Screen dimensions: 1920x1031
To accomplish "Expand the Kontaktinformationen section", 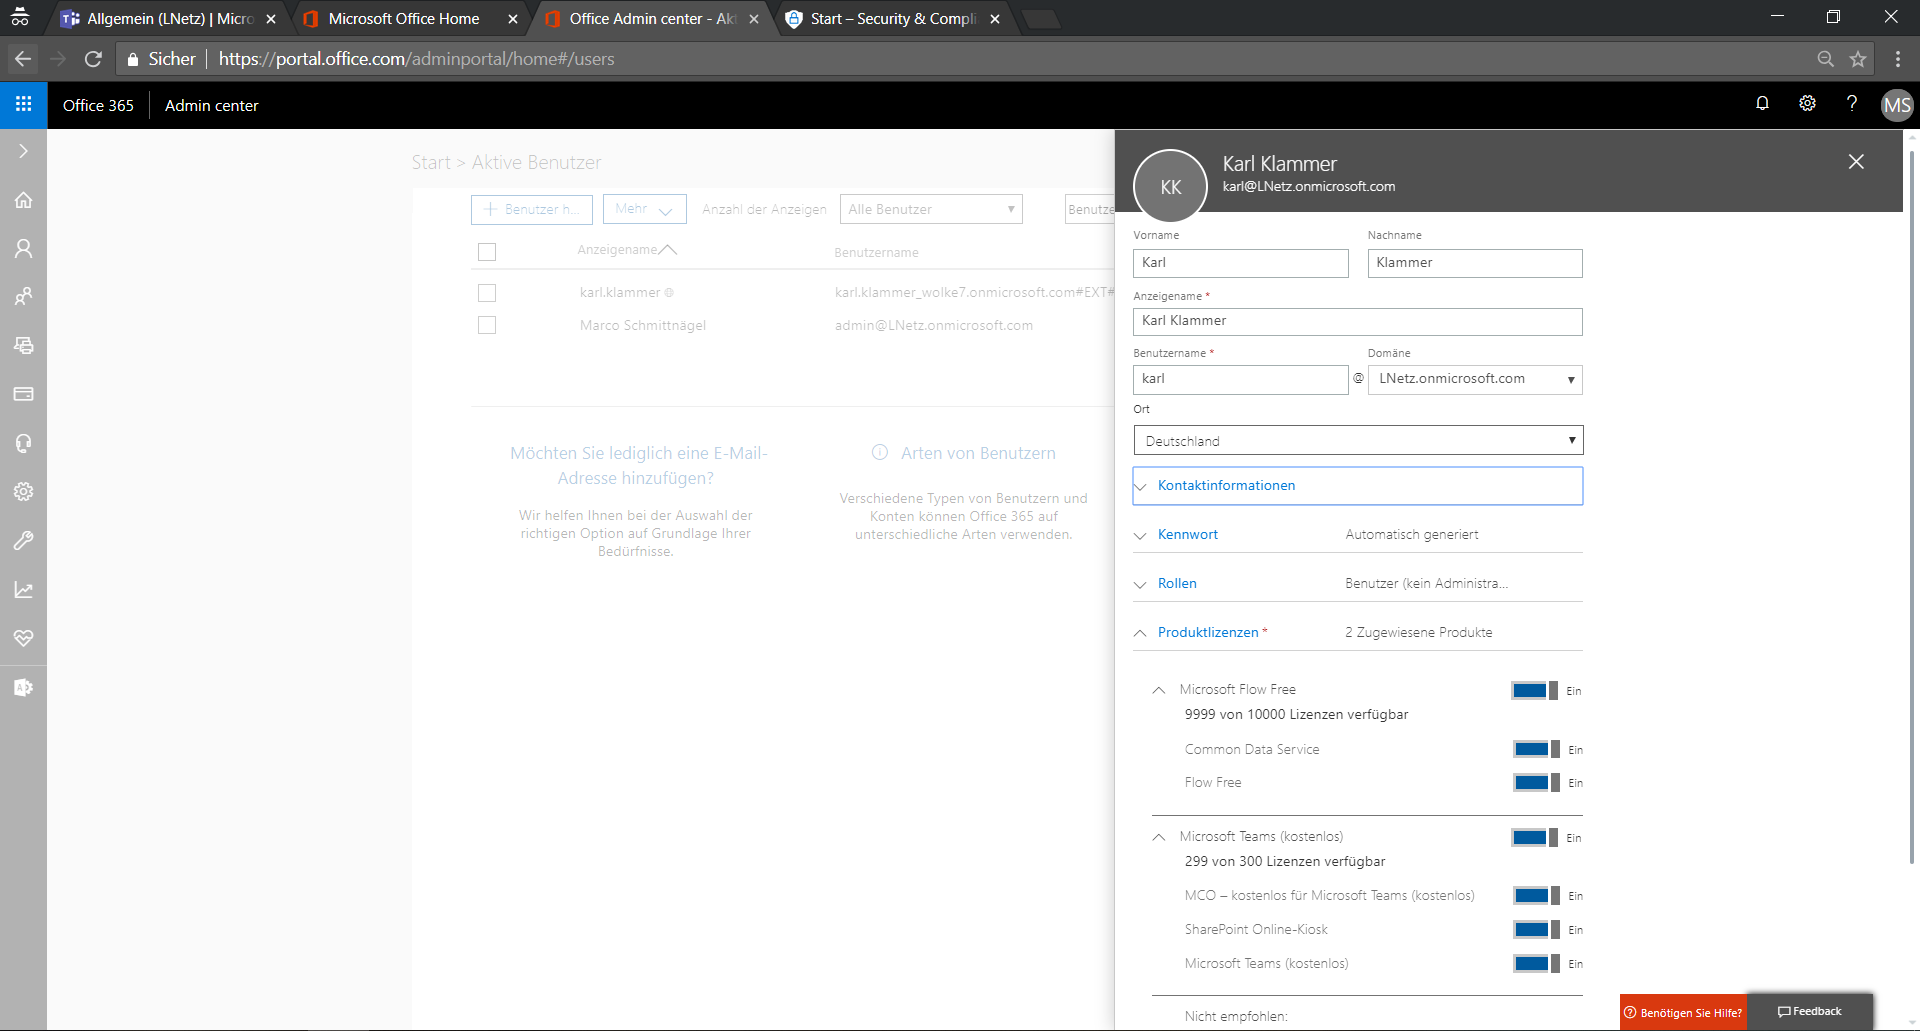I will coord(1226,486).
